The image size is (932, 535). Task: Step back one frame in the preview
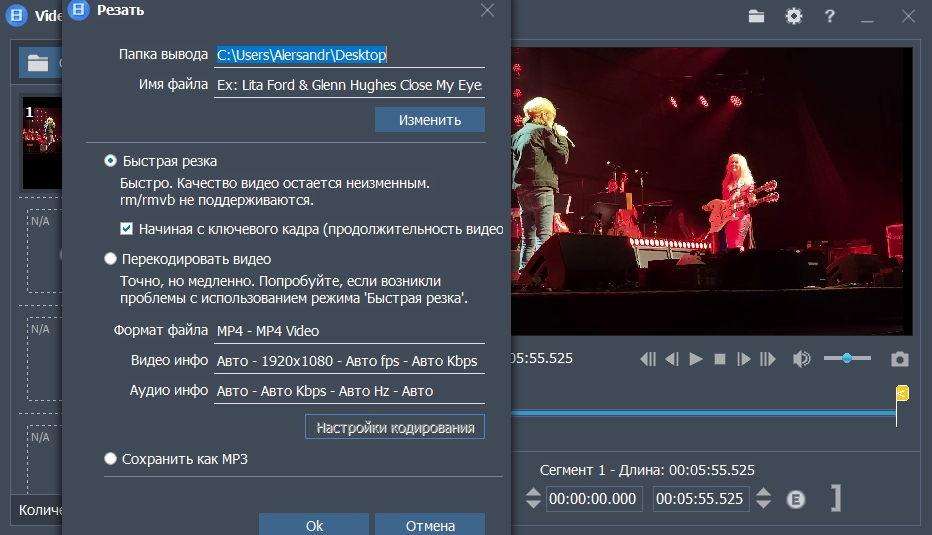tap(672, 359)
